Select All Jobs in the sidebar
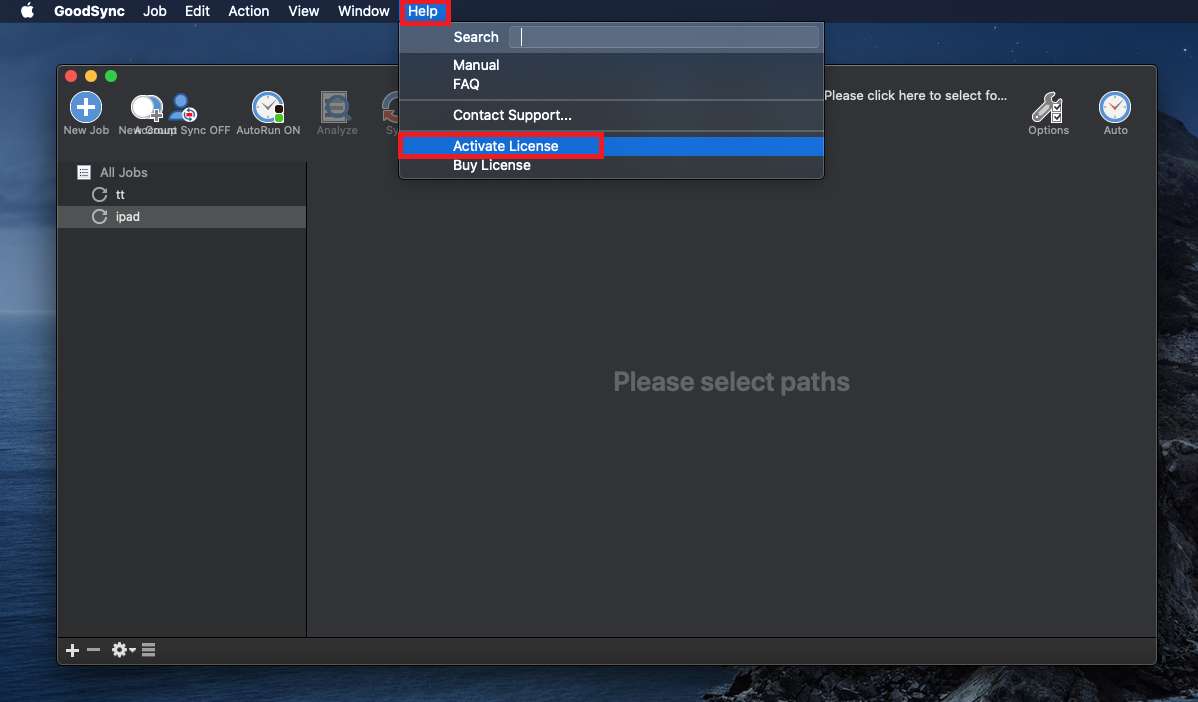 pyautogui.click(x=123, y=173)
